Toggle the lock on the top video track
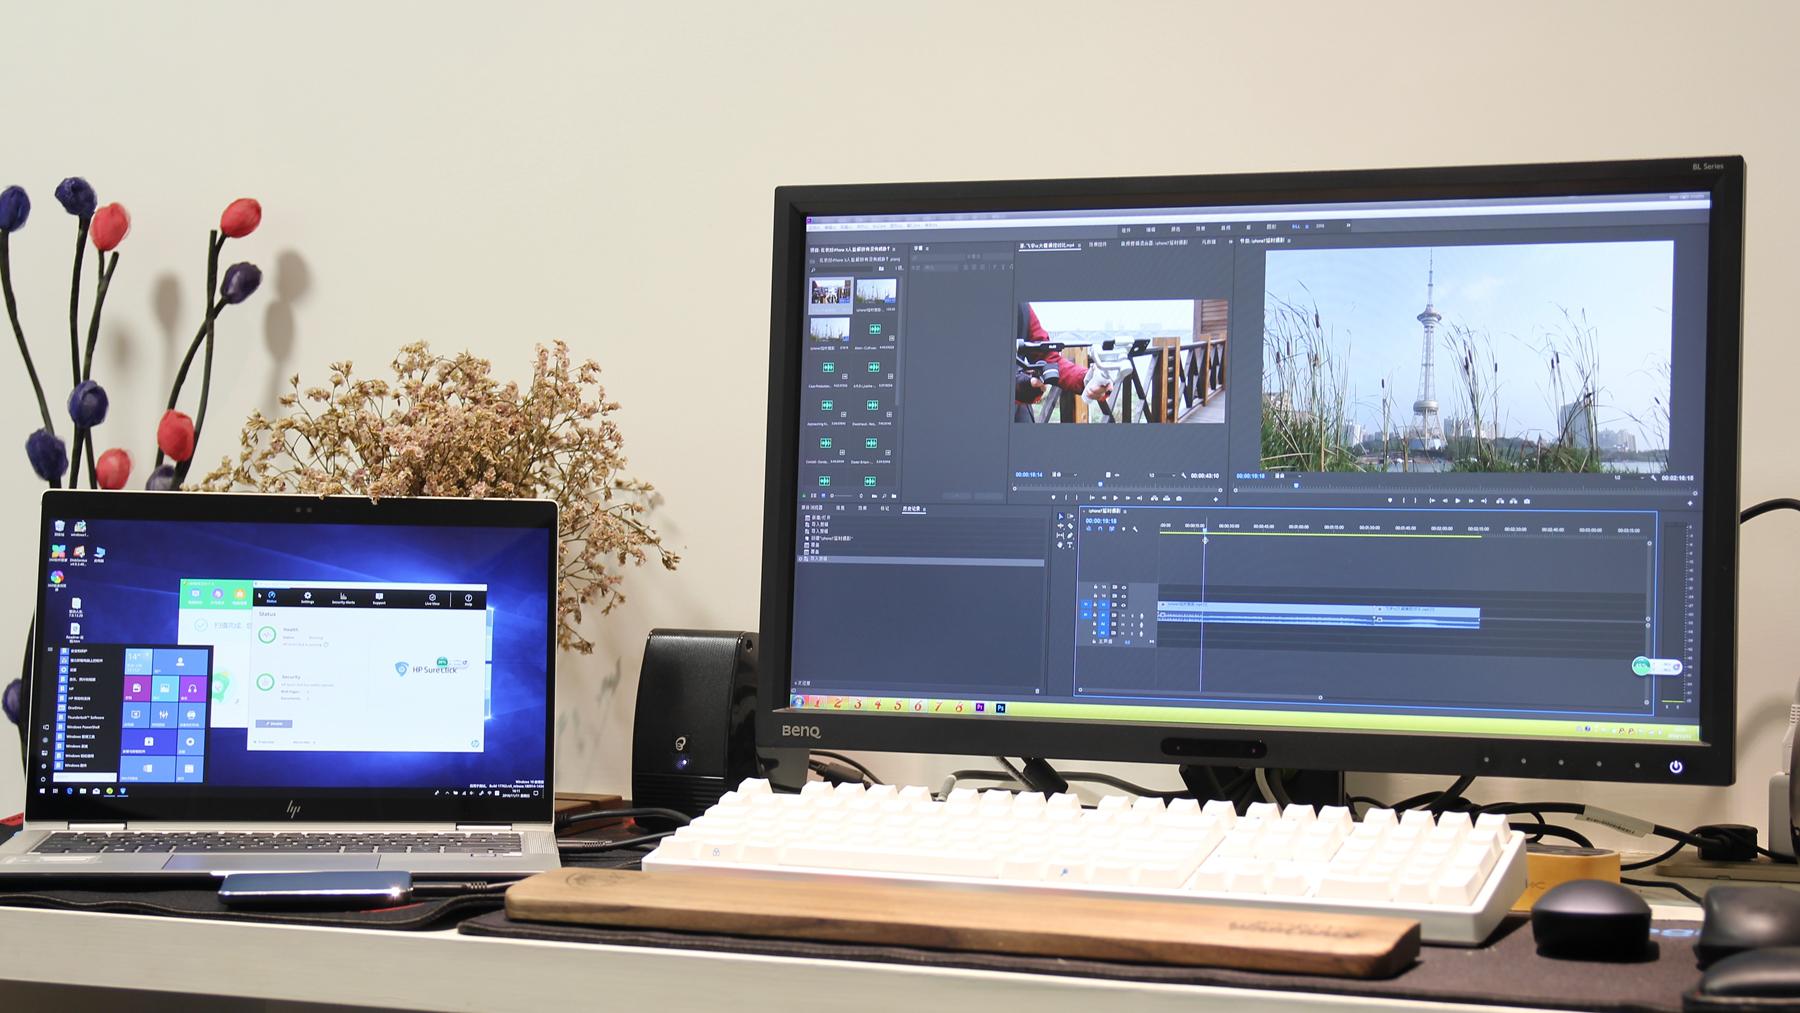Image resolution: width=1800 pixels, height=1013 pixels. [x=1095, y=587]
